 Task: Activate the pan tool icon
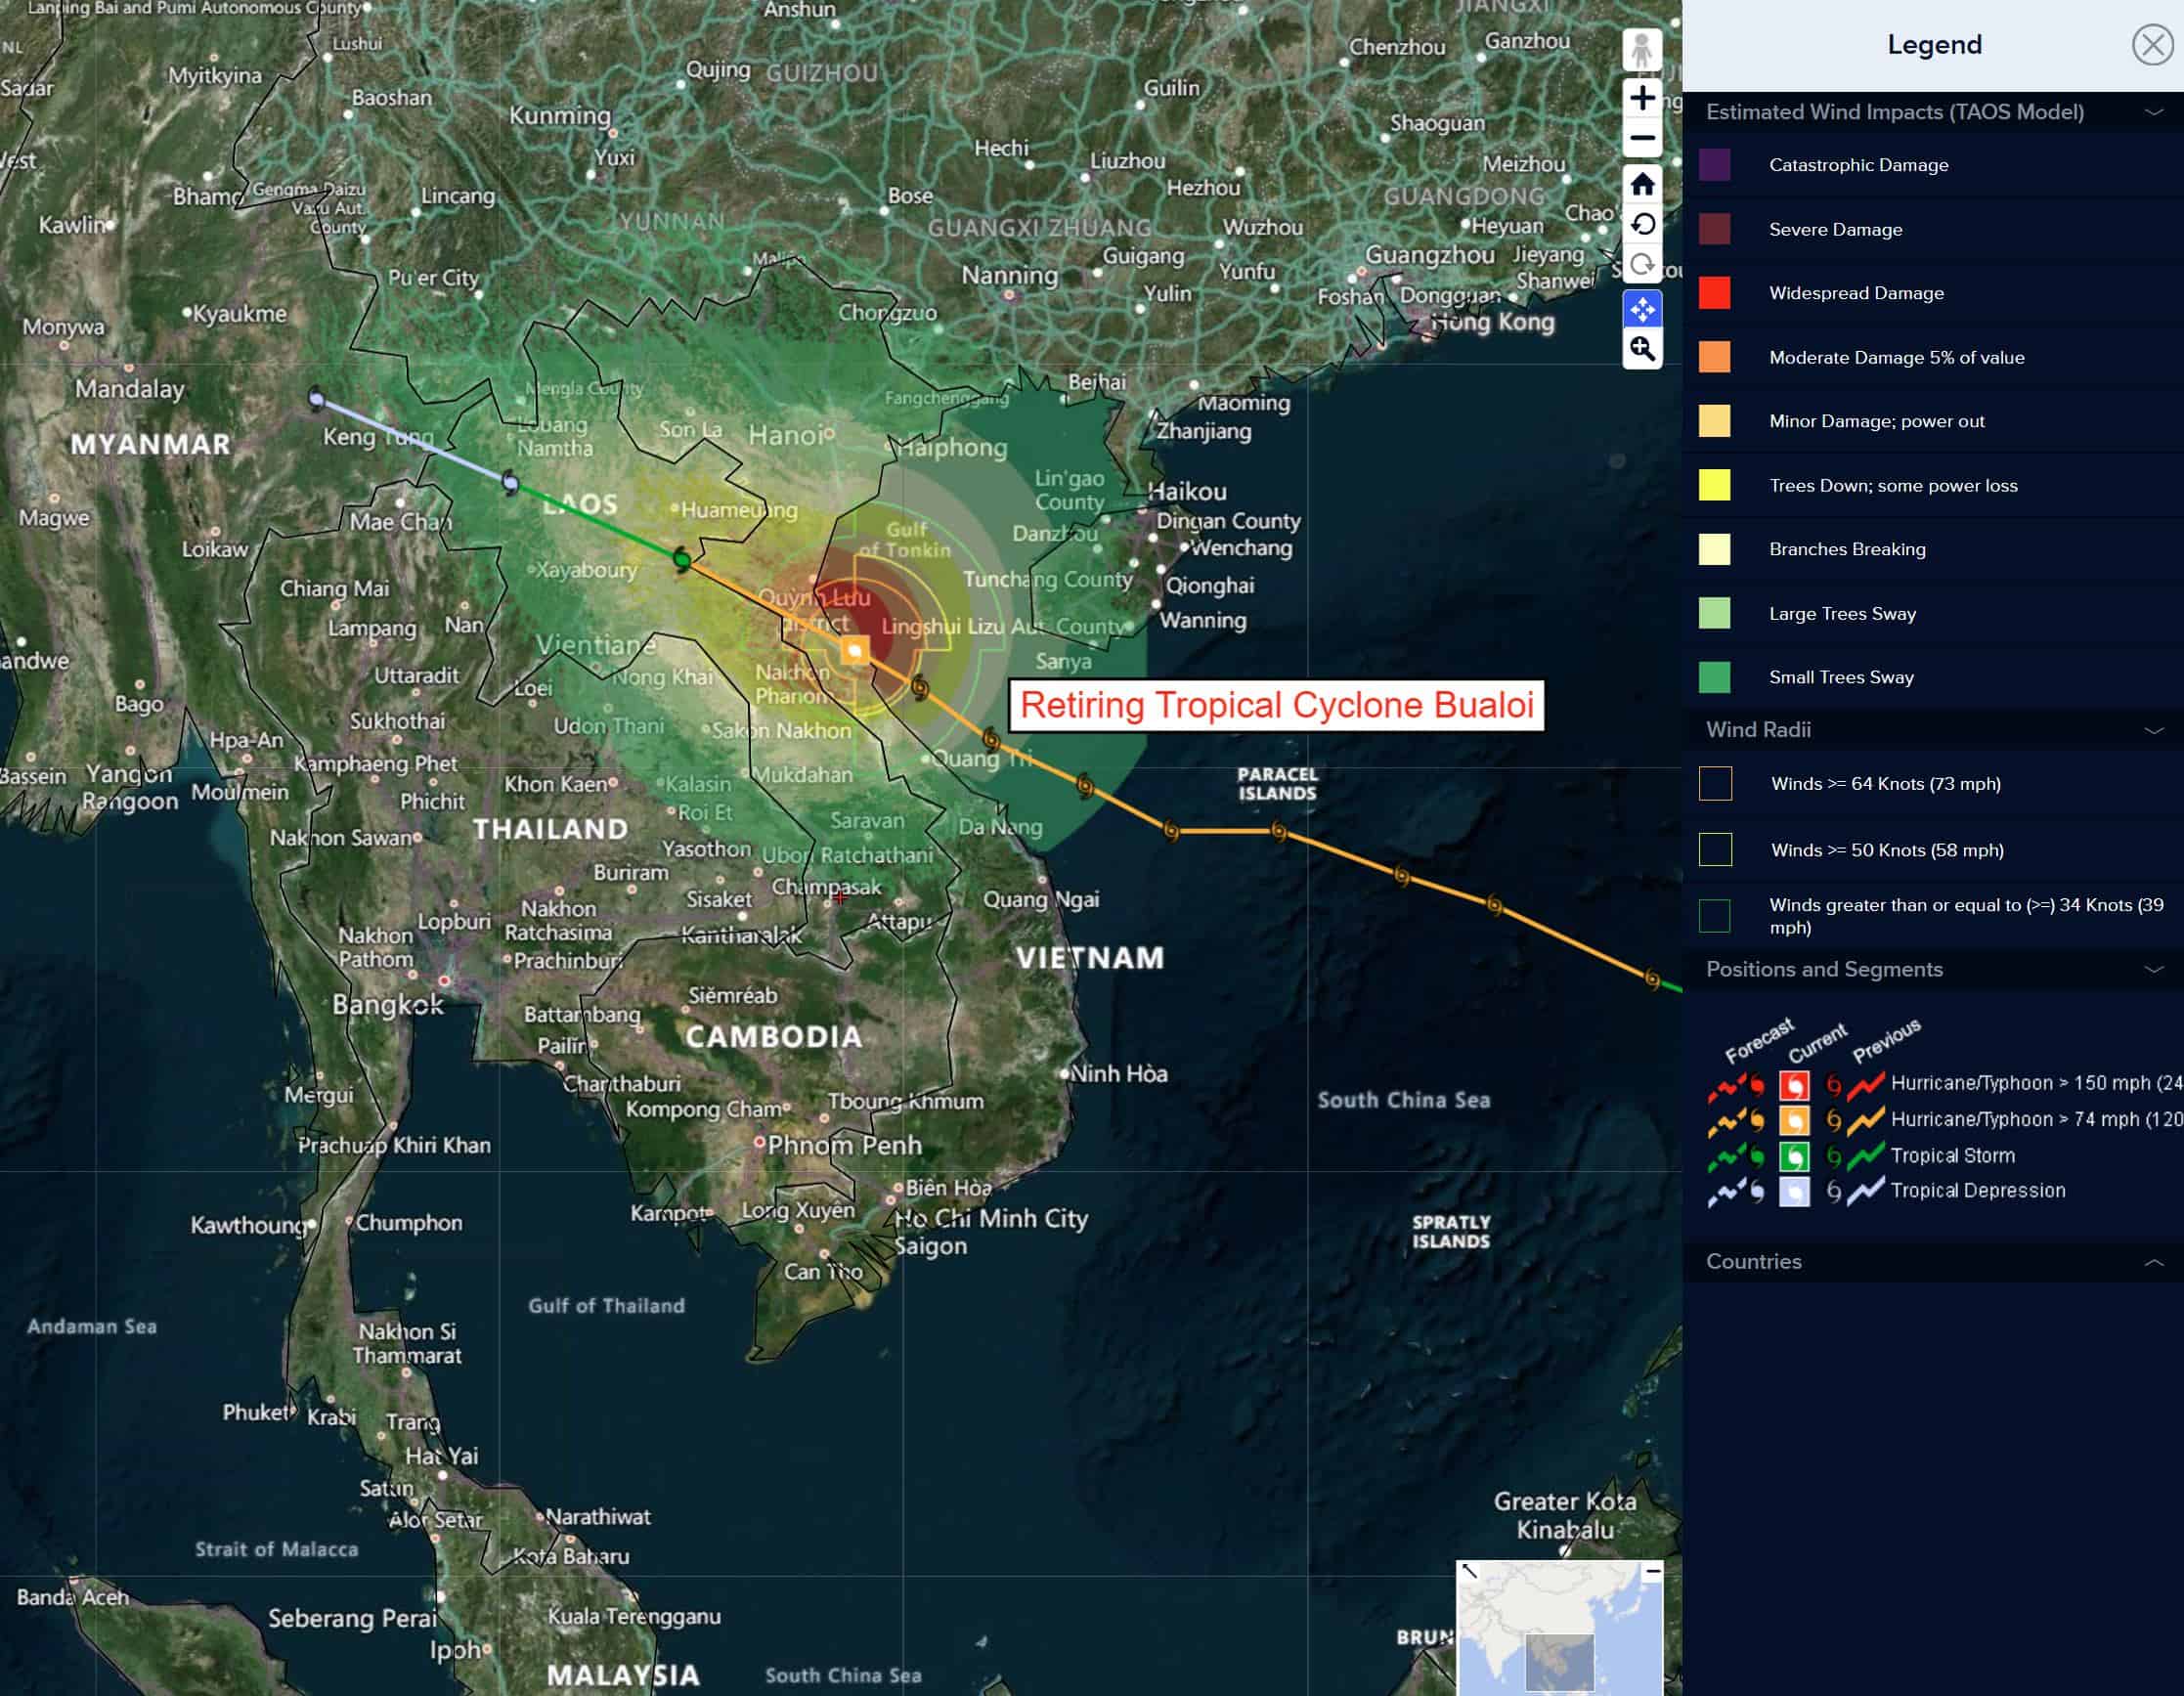tap(1642, 309)
